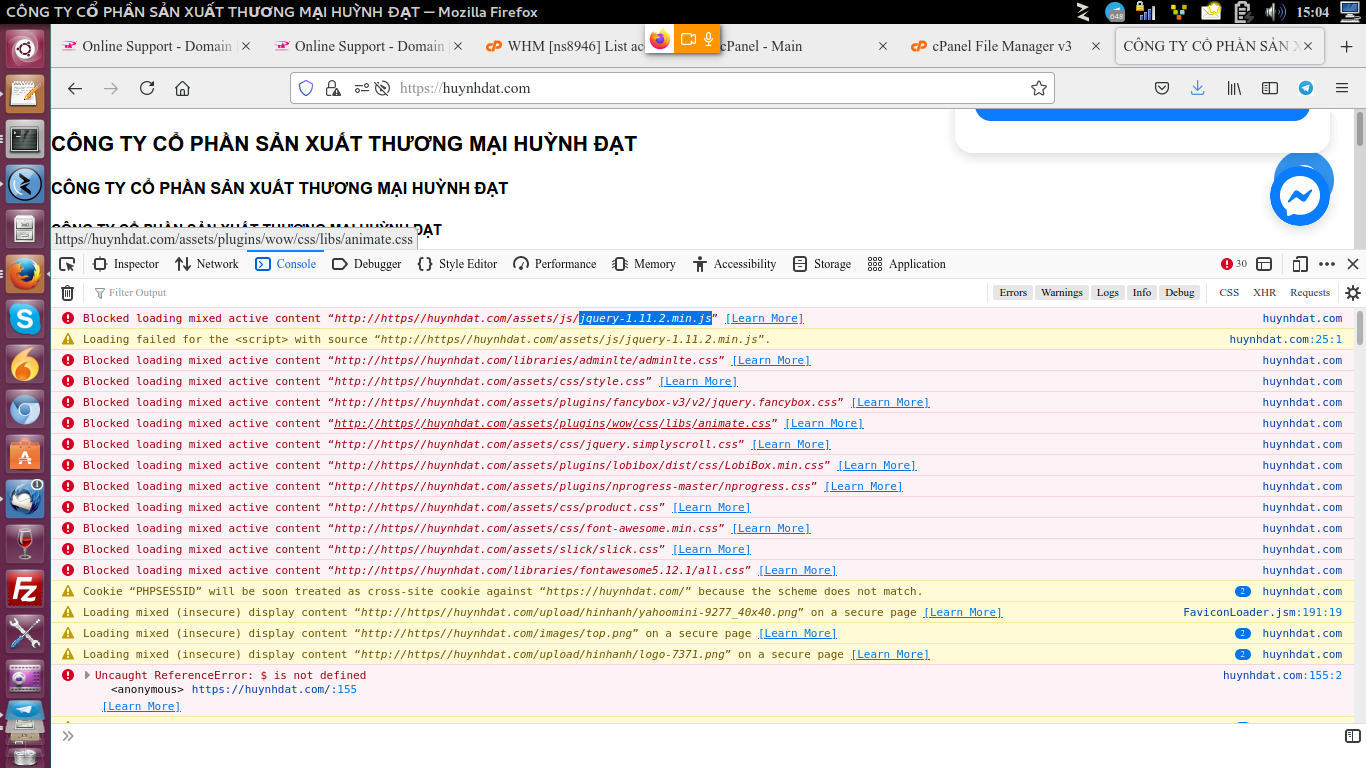The image size is (1366, 768).
Task: Switch to the Debugger tab
Action: [367, 264]
